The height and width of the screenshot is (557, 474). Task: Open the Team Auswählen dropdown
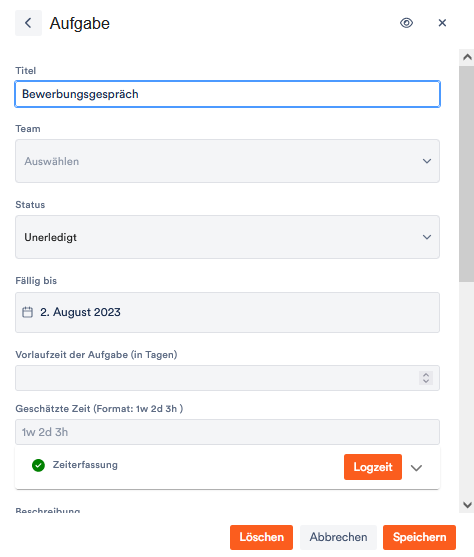pos(227,161)
